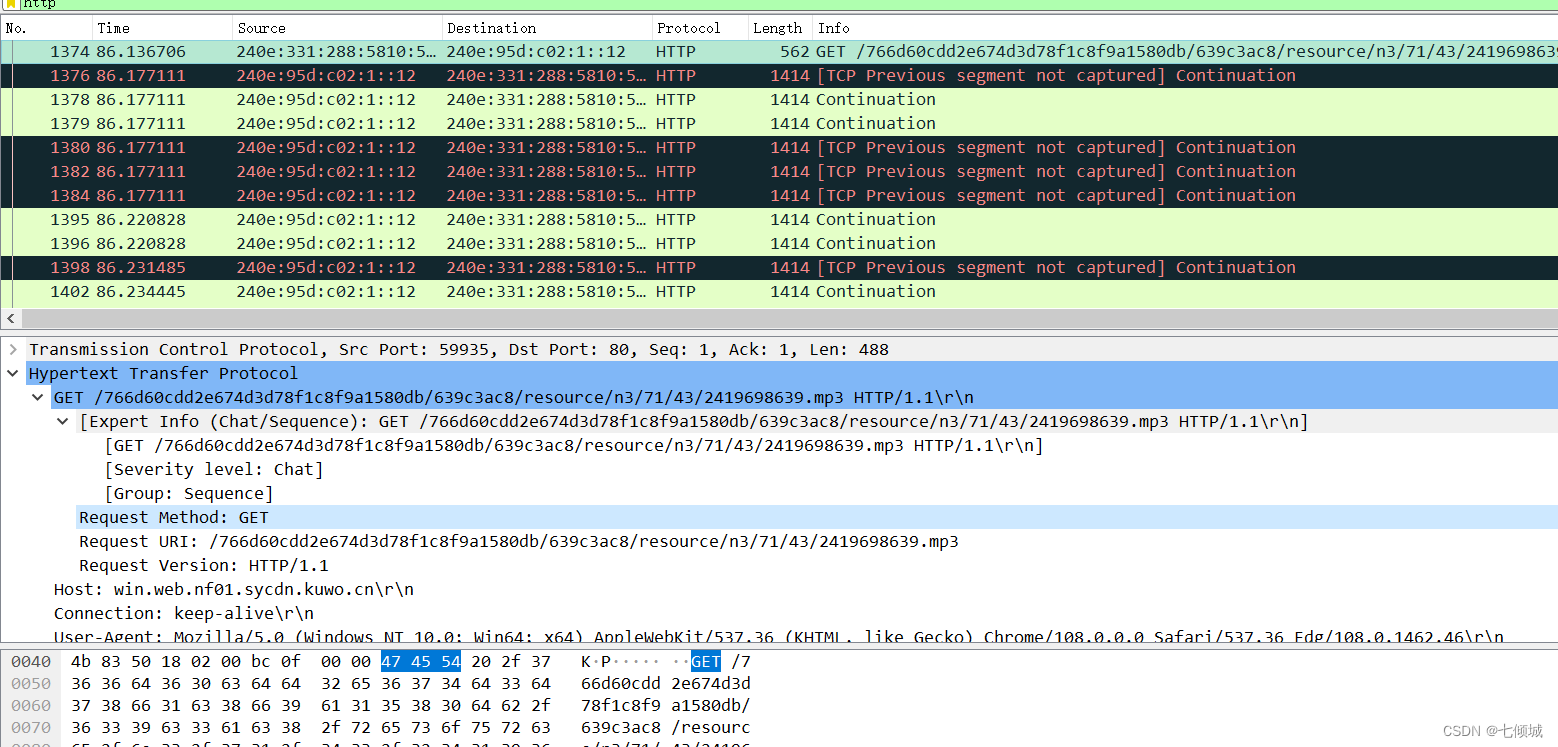Select packet 1382 in the packet list
This screenshot has width=1558, height=747.
click(x=779, y=172)
